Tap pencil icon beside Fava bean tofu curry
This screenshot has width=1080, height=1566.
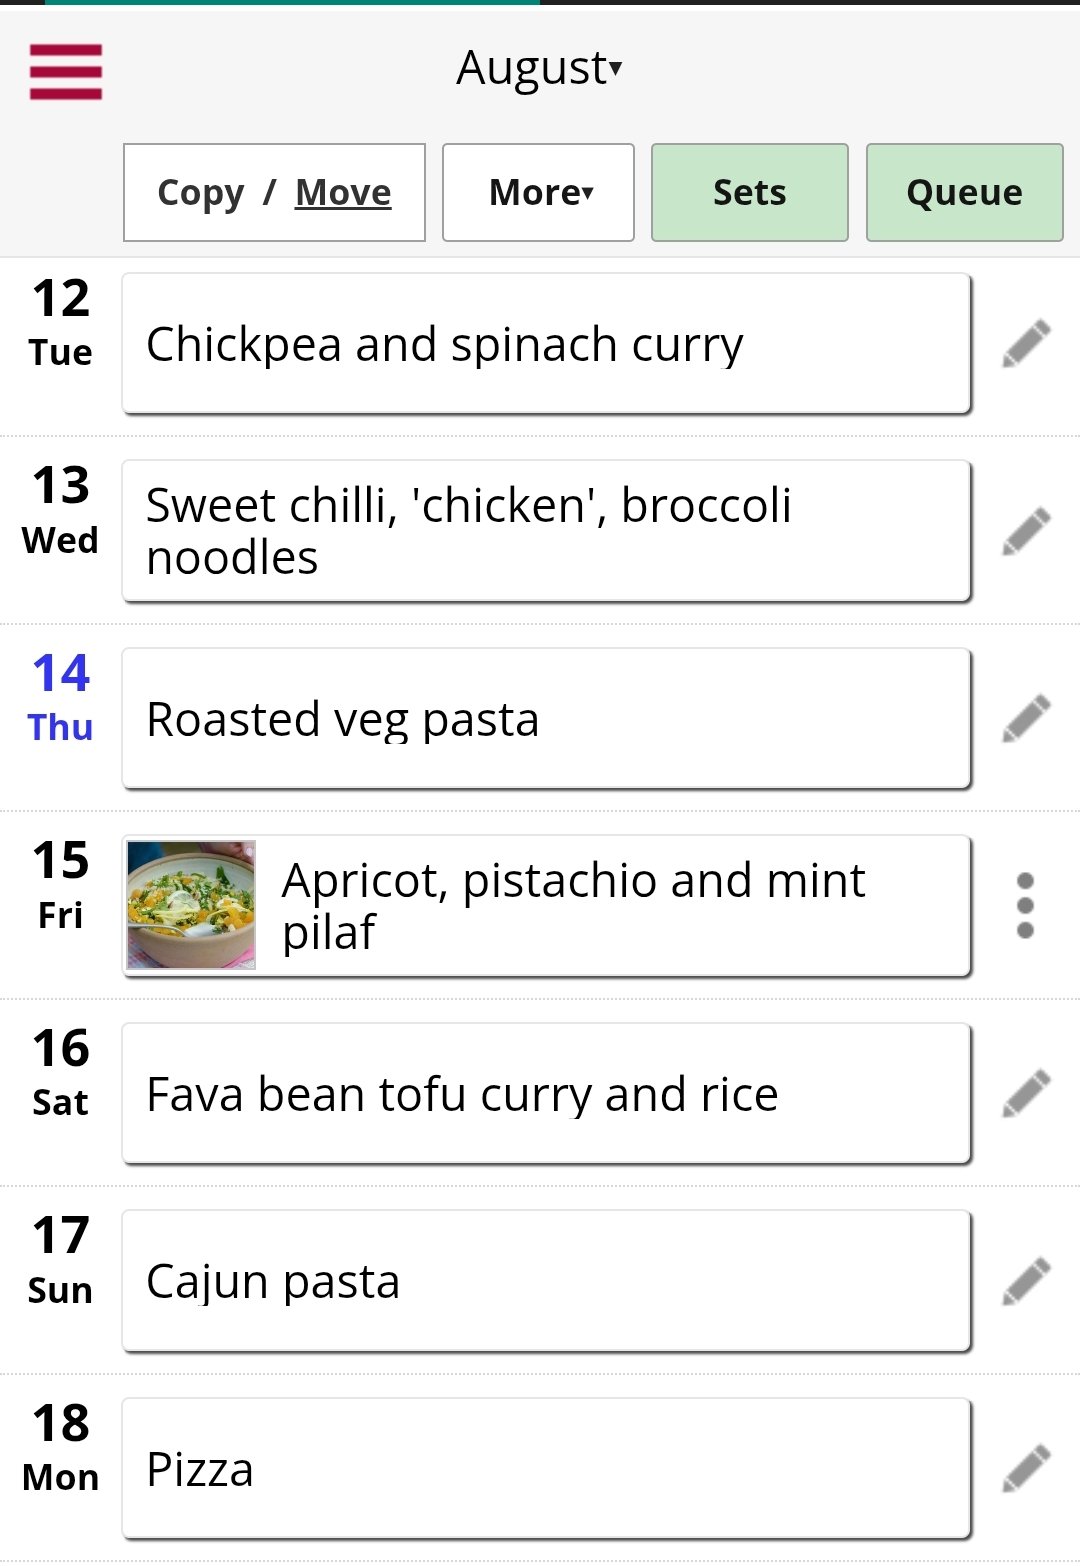pos(1026,1093)
